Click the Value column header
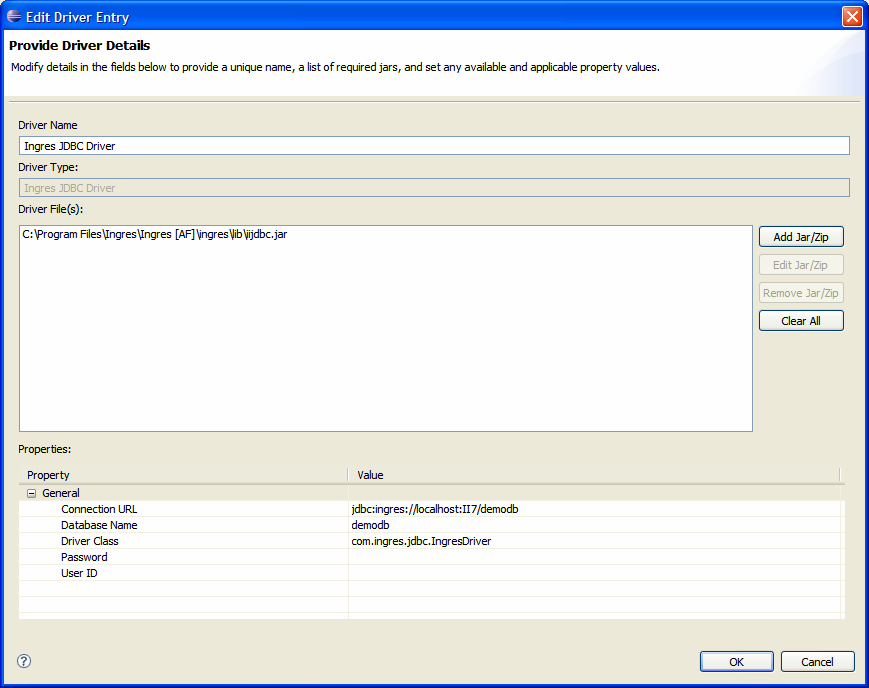This screenshot has width=869, height=688. (x=593, y=475)
